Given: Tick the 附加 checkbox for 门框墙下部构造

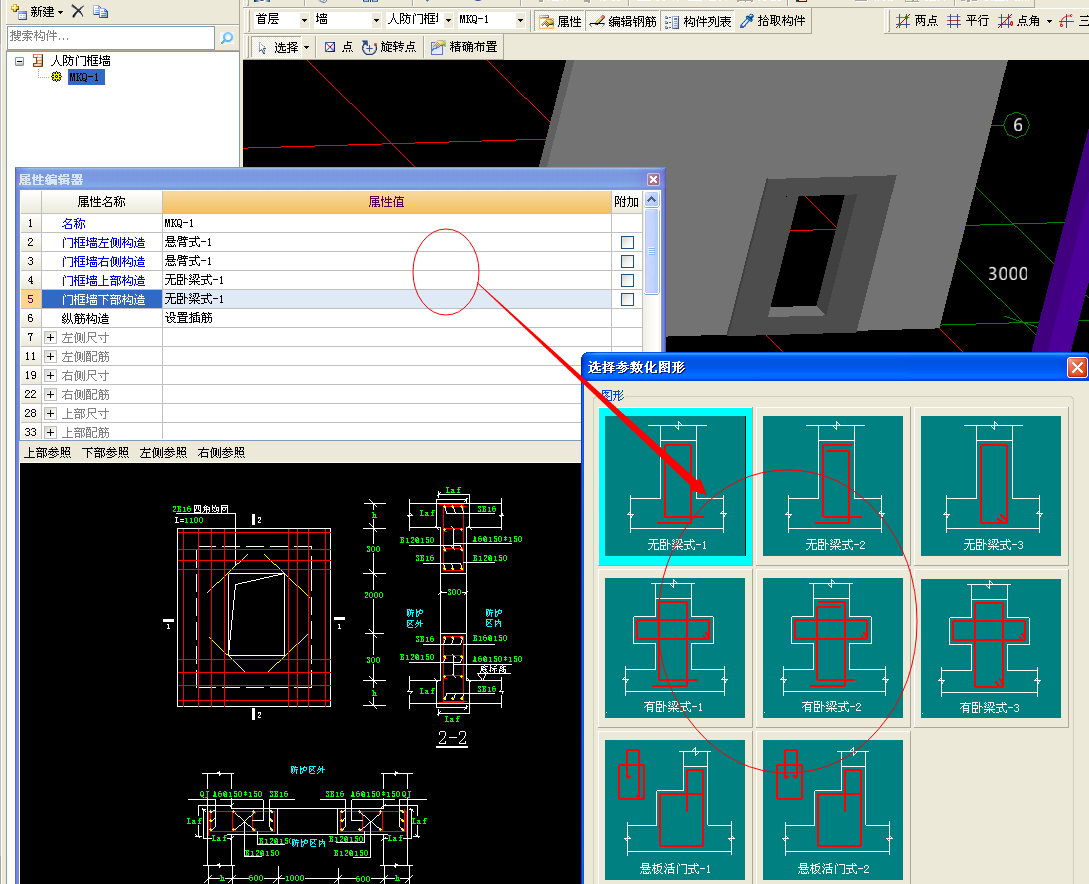Looking at the screenshot, I should 627,299.
